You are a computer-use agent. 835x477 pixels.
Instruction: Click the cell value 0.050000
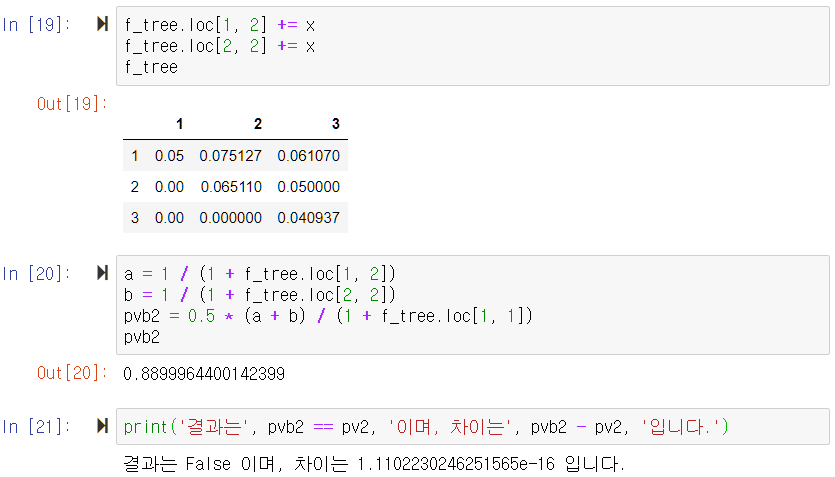coord(308,187)
